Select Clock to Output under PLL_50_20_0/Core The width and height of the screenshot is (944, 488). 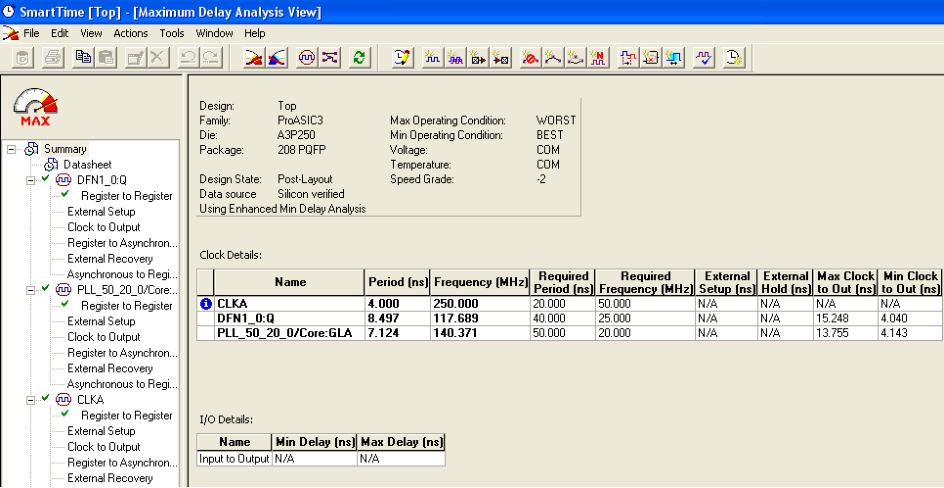(104, 337)
